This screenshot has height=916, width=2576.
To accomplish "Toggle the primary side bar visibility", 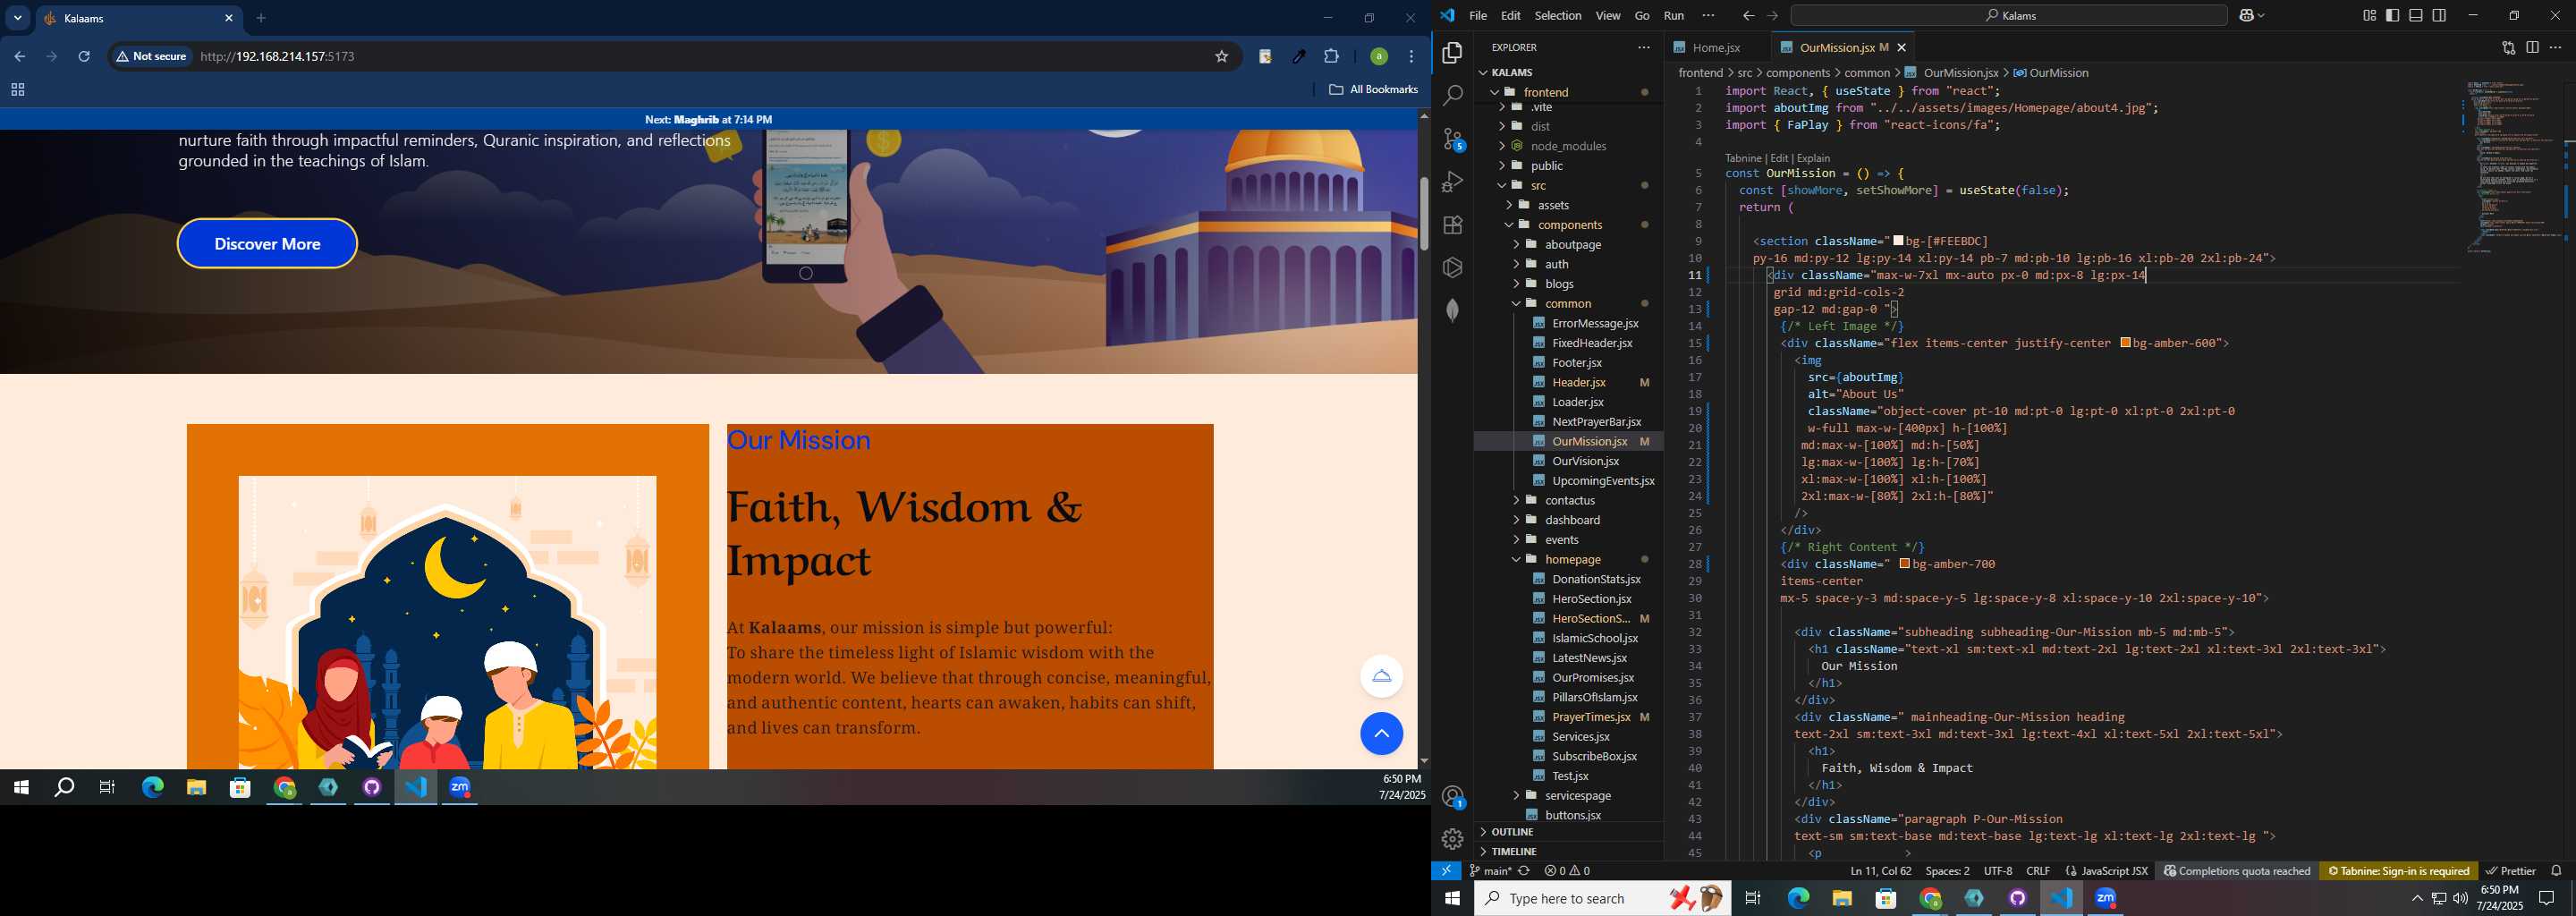I will (2392, 16).
